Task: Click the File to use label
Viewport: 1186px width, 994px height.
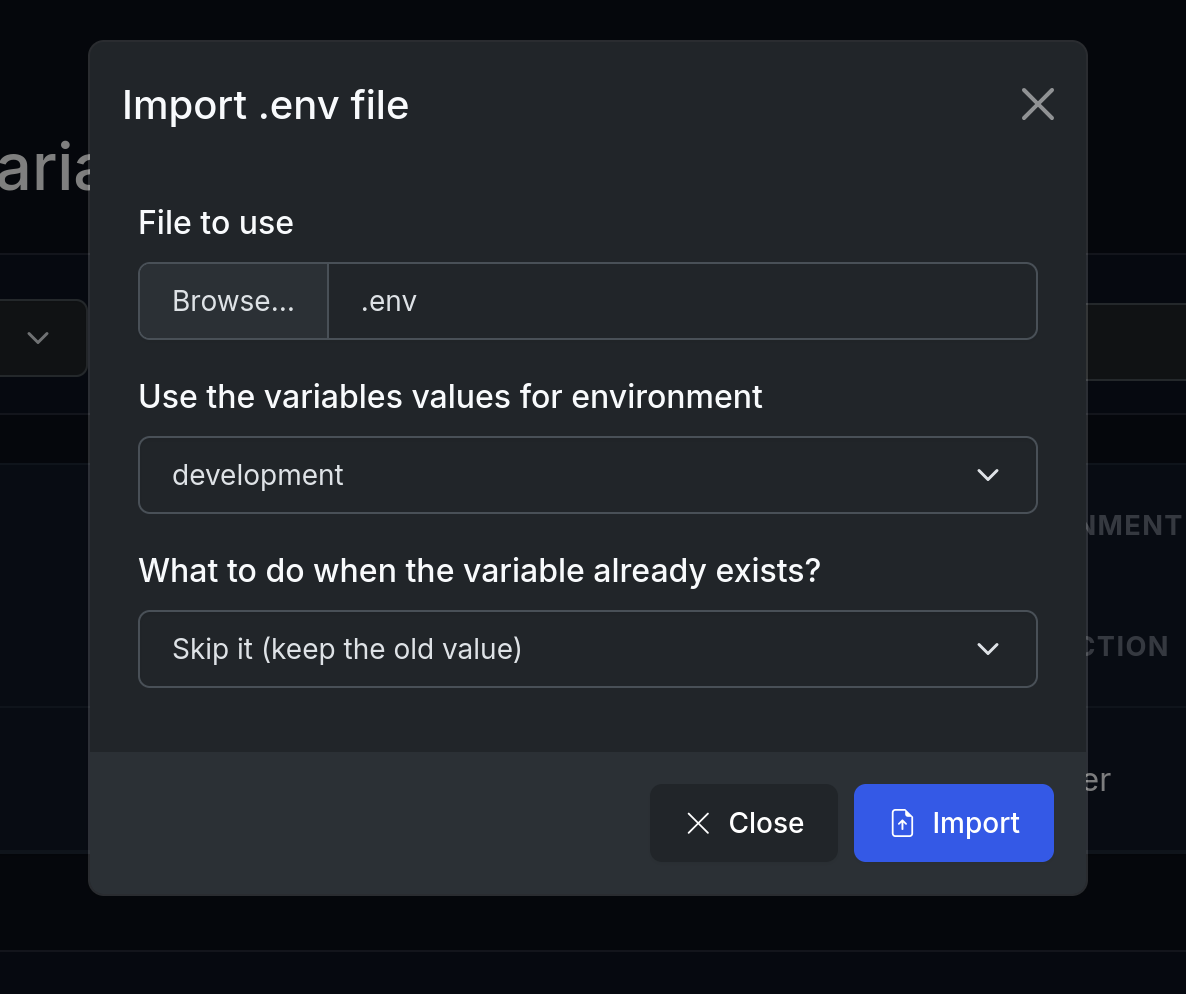Action: [215, 222]
